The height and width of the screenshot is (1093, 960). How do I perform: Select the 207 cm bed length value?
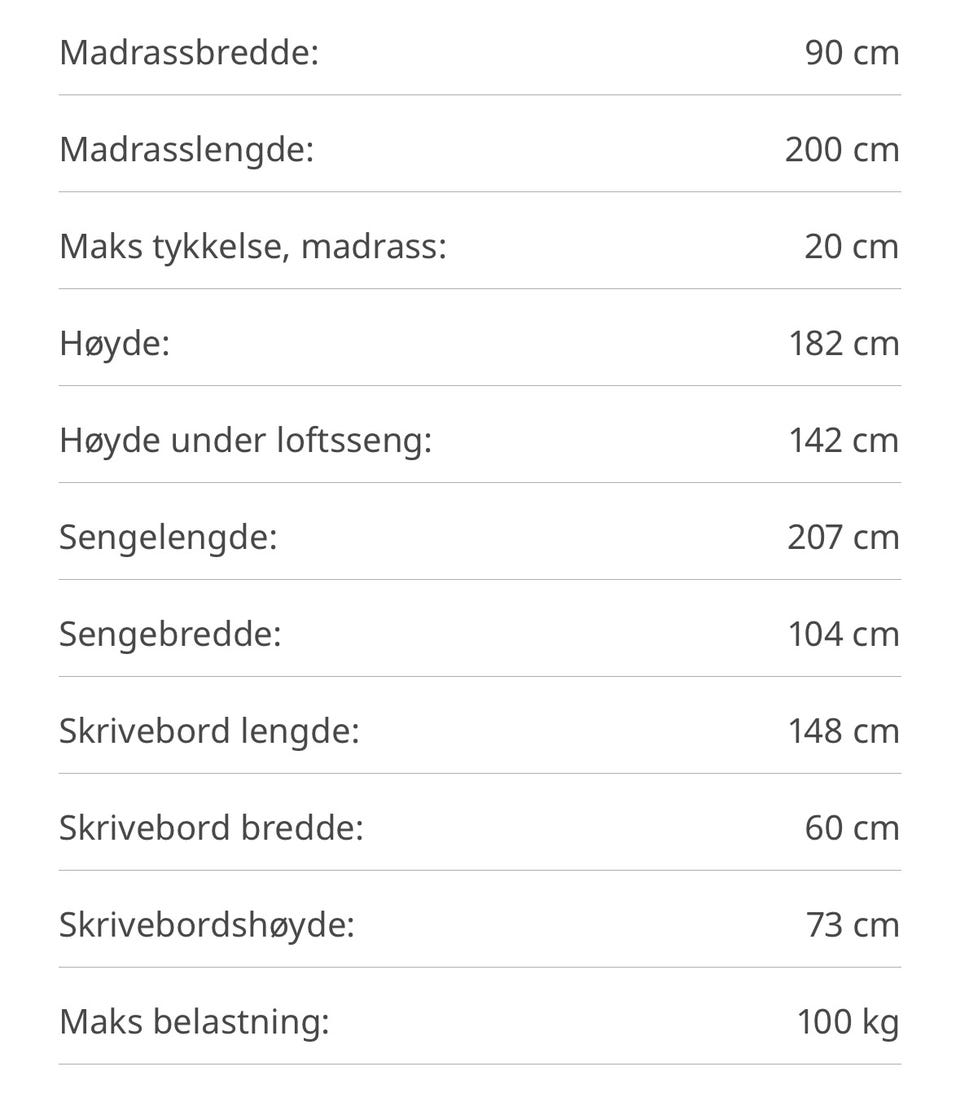[x=843, y=537]
